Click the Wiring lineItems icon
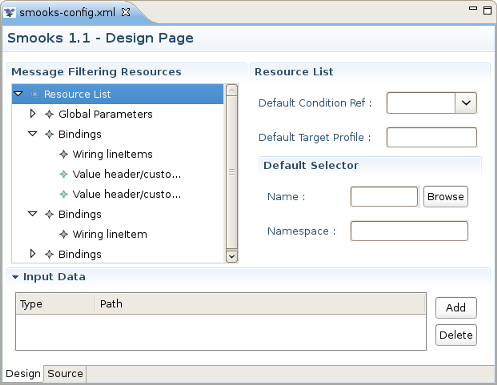Image resolution: width=497 pixels, height=385 pixels. [x=64, y=154]
